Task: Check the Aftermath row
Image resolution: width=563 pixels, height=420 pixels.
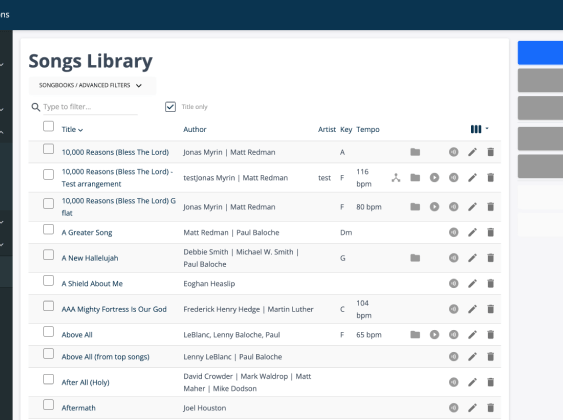Action: coord(48,405)
